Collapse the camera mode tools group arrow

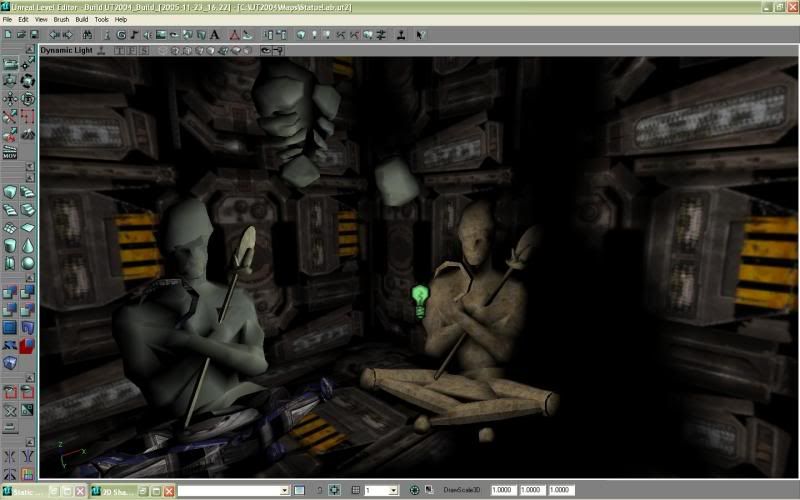tap(30, 49)
